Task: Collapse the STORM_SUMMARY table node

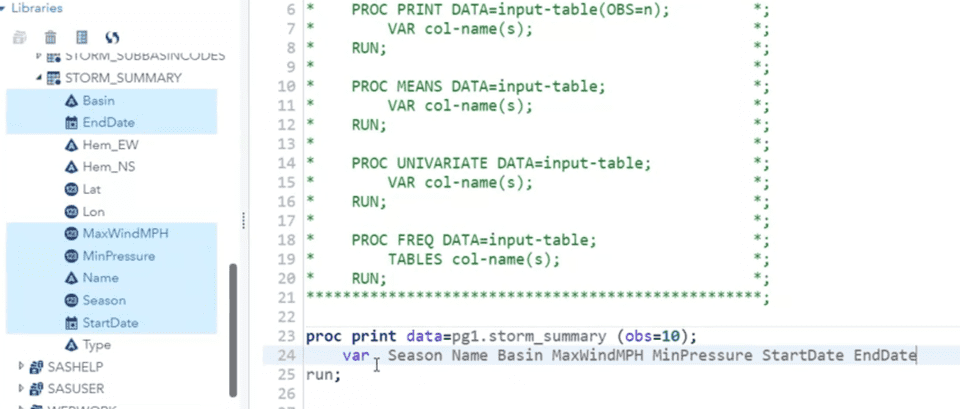Action: tap(38, 78)
